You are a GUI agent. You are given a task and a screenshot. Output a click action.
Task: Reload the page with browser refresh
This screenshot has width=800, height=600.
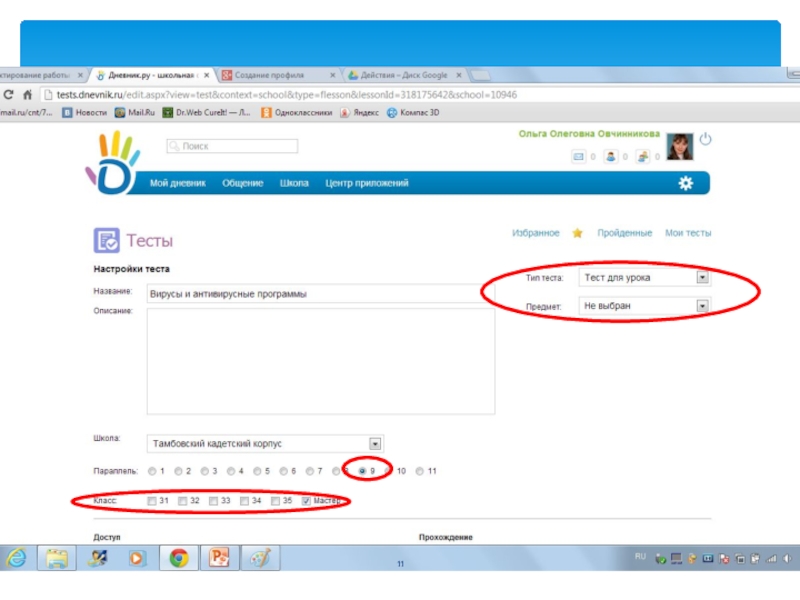pyautogui.click(x=8, y=94)
